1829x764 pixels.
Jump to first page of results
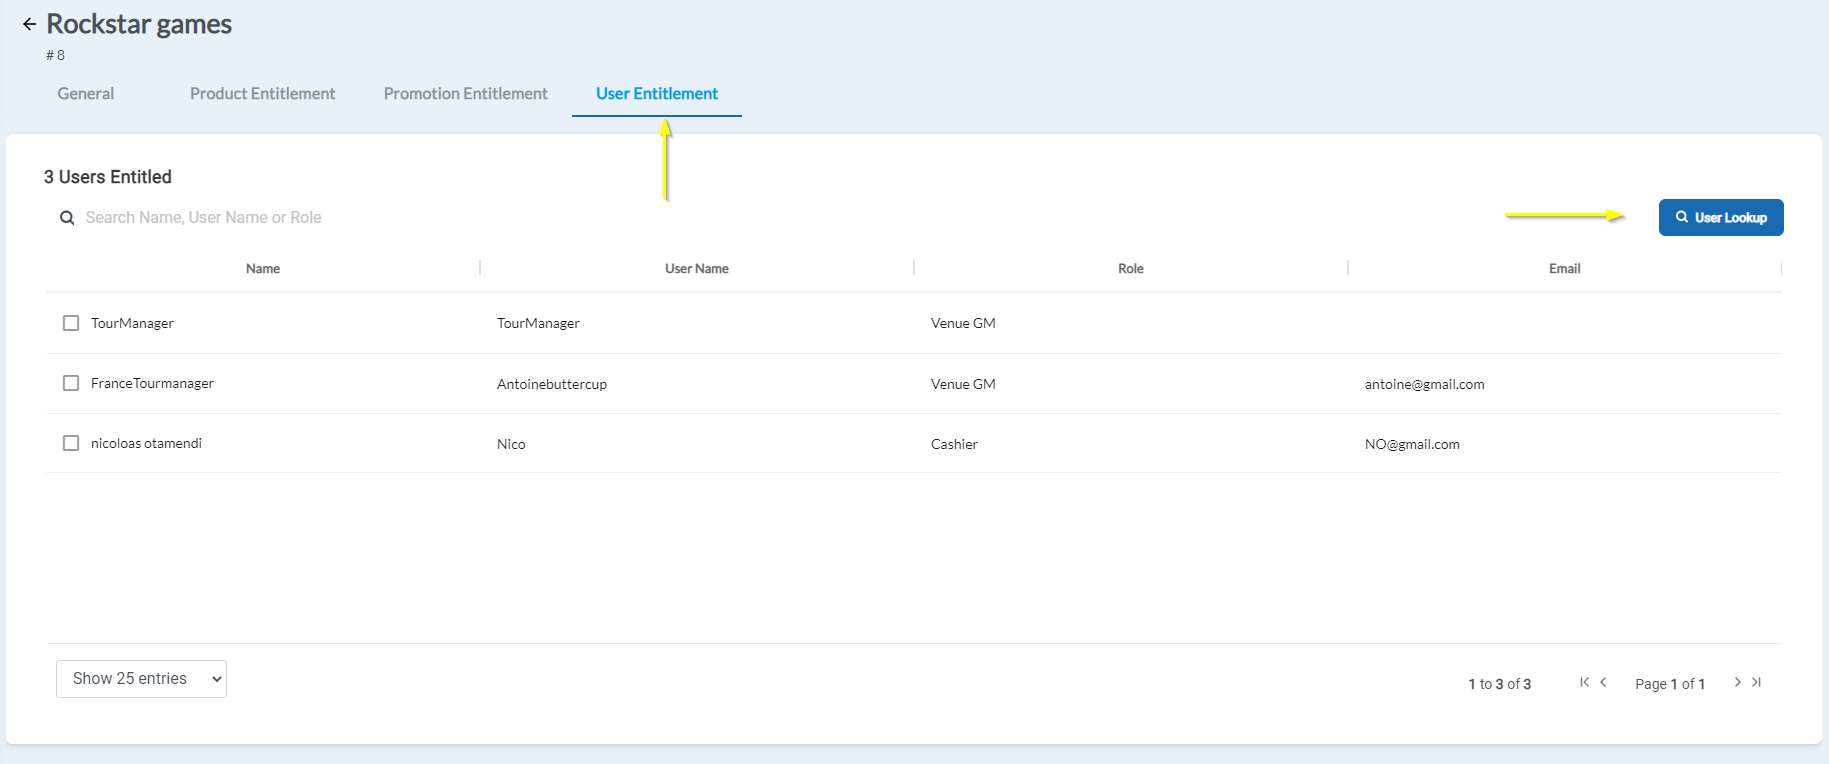(1584, 682)
